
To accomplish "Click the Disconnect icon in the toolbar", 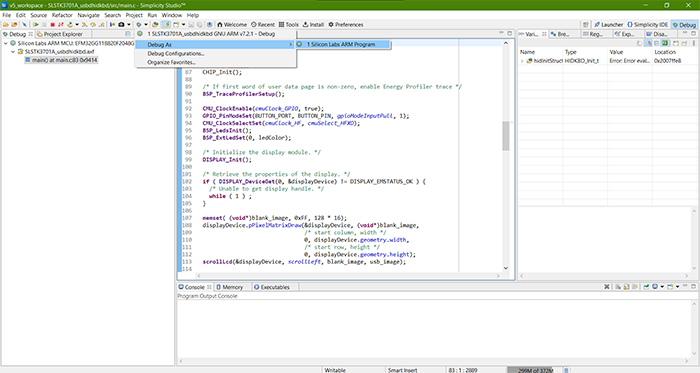I will 61,25.
